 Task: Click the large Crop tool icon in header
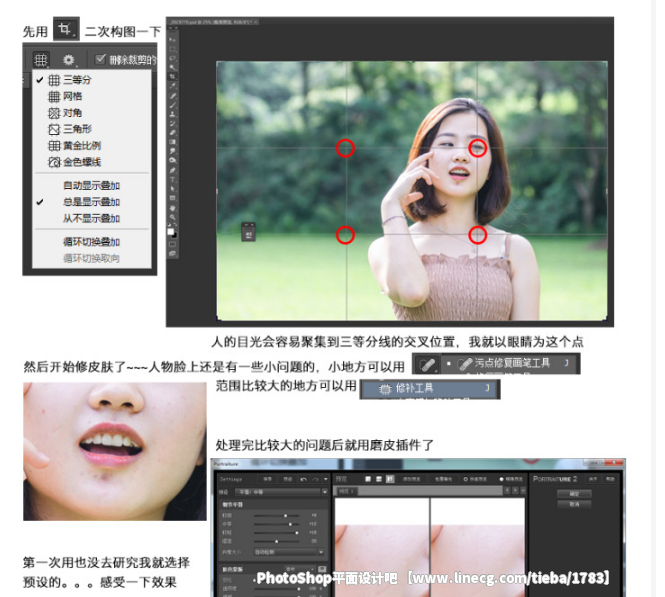coord(66,29)
